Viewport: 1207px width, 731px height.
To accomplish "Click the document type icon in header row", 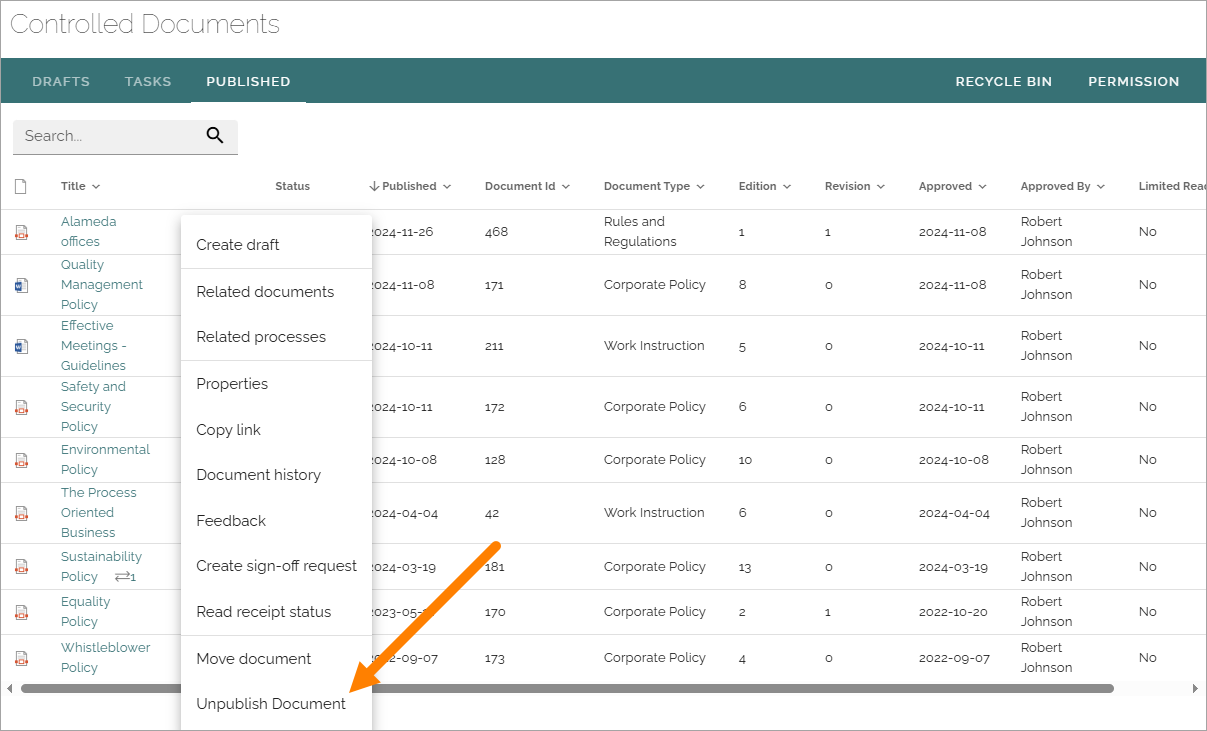I will [x=20, y=186].
